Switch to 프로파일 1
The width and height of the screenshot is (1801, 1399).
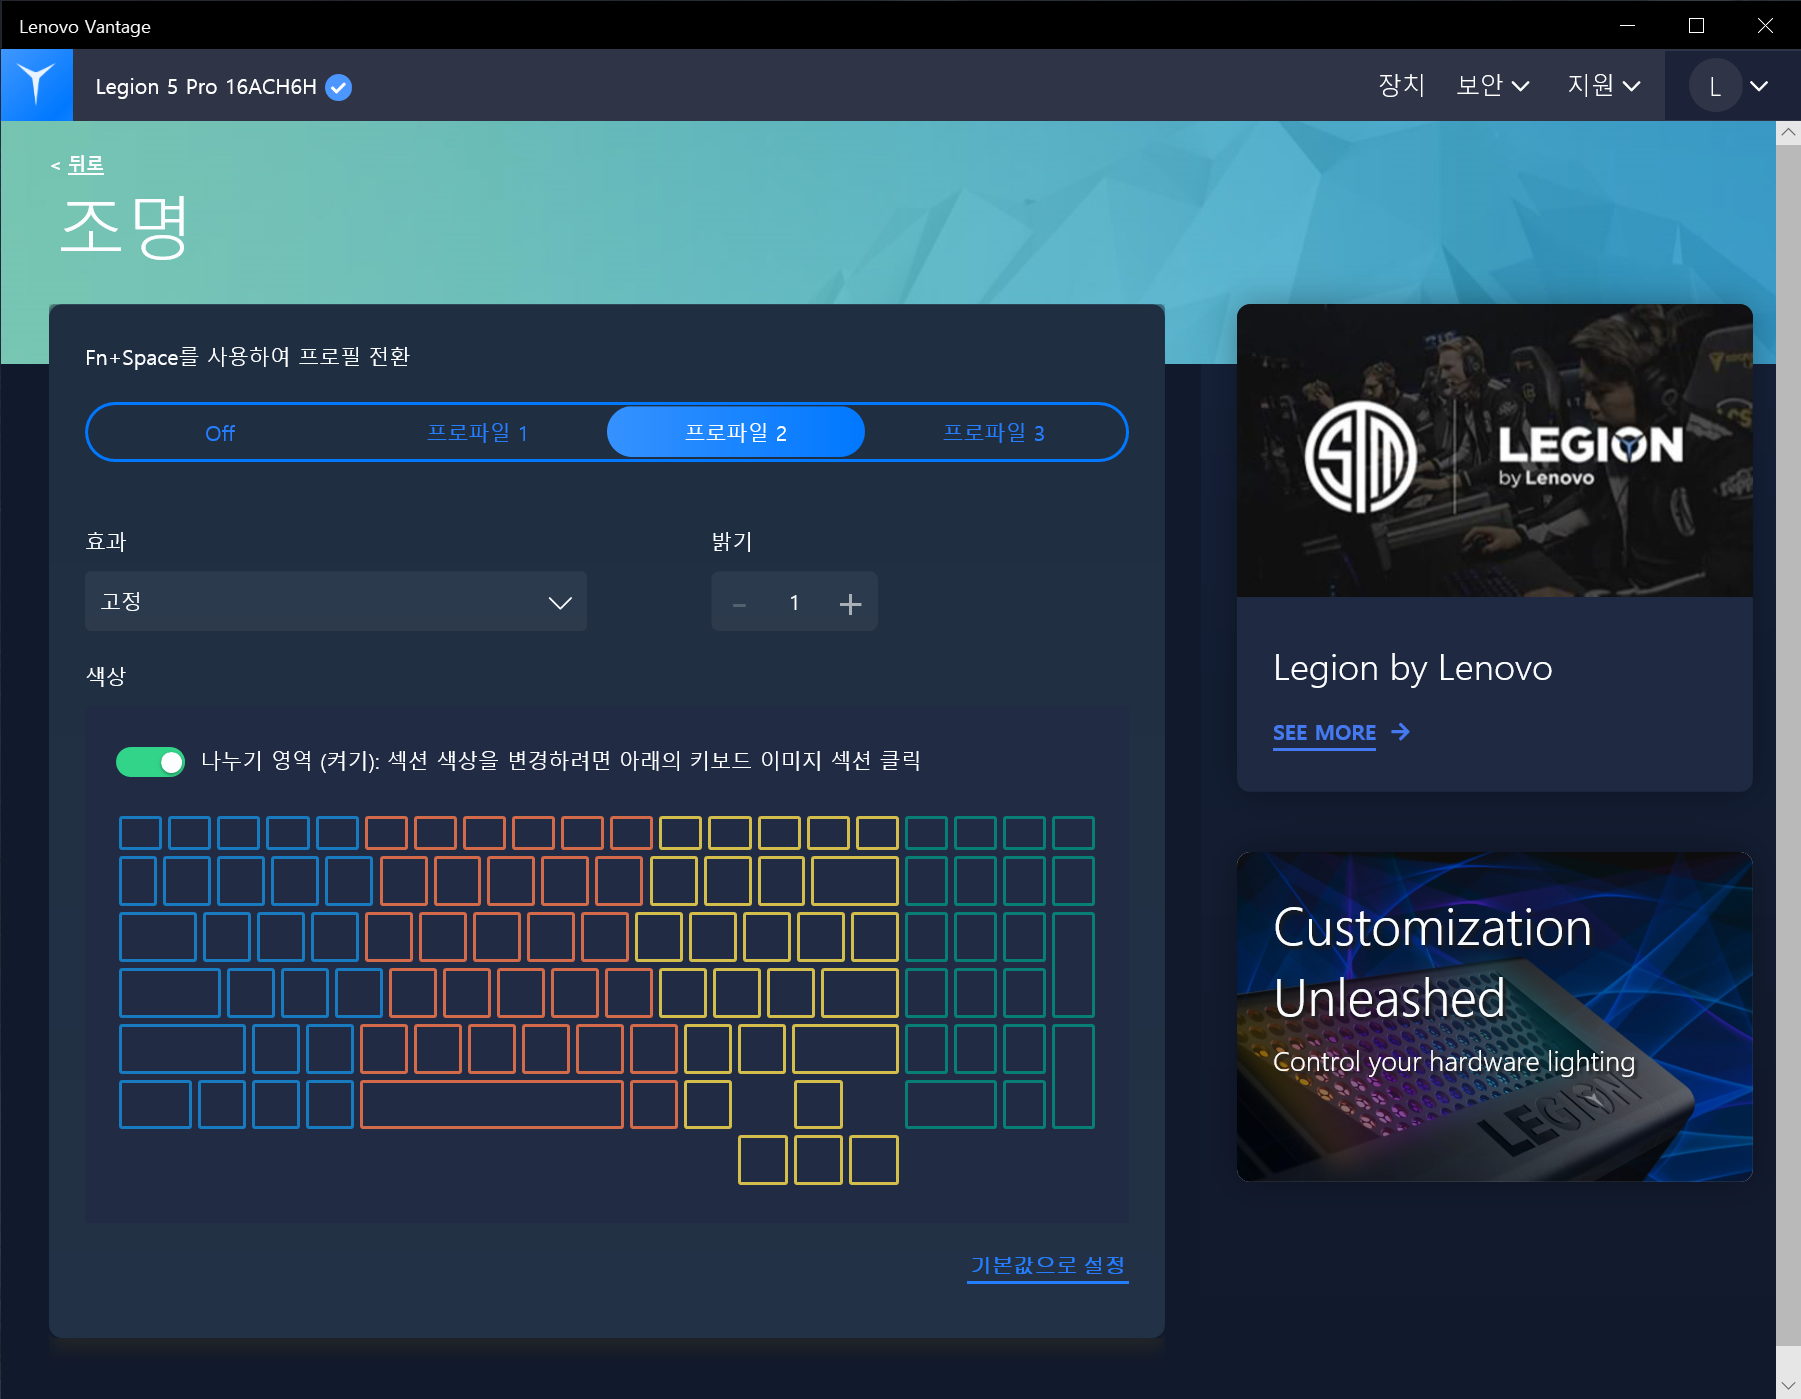pos(477,432)
